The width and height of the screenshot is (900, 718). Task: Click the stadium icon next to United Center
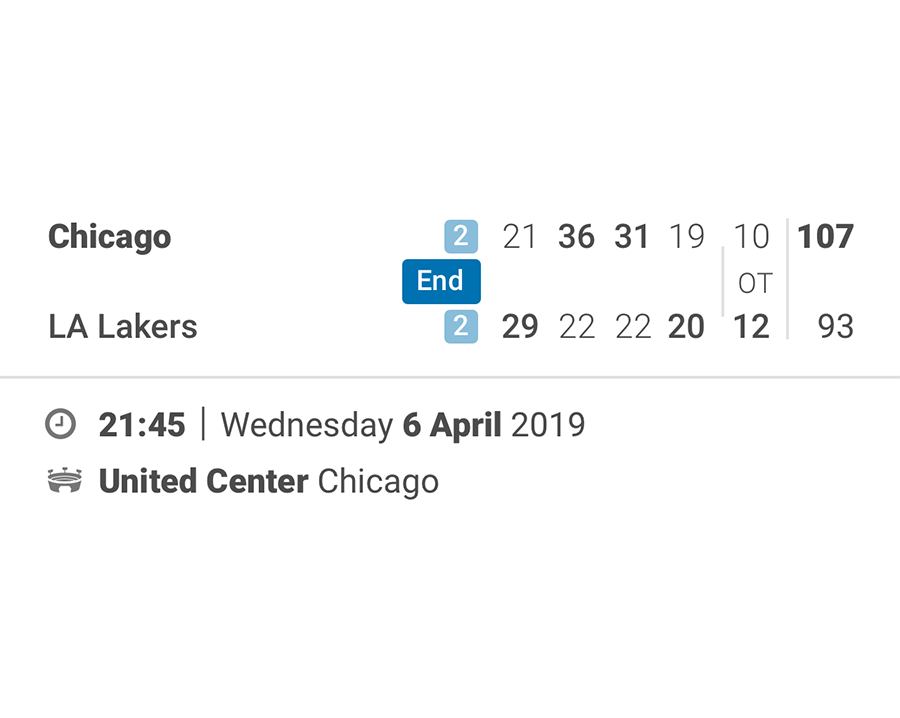tap(62, 481)
